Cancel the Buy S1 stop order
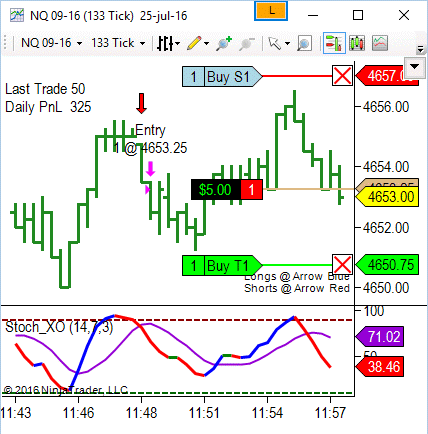Viewport: 428px width, 434px height. [x=342, y=76]
